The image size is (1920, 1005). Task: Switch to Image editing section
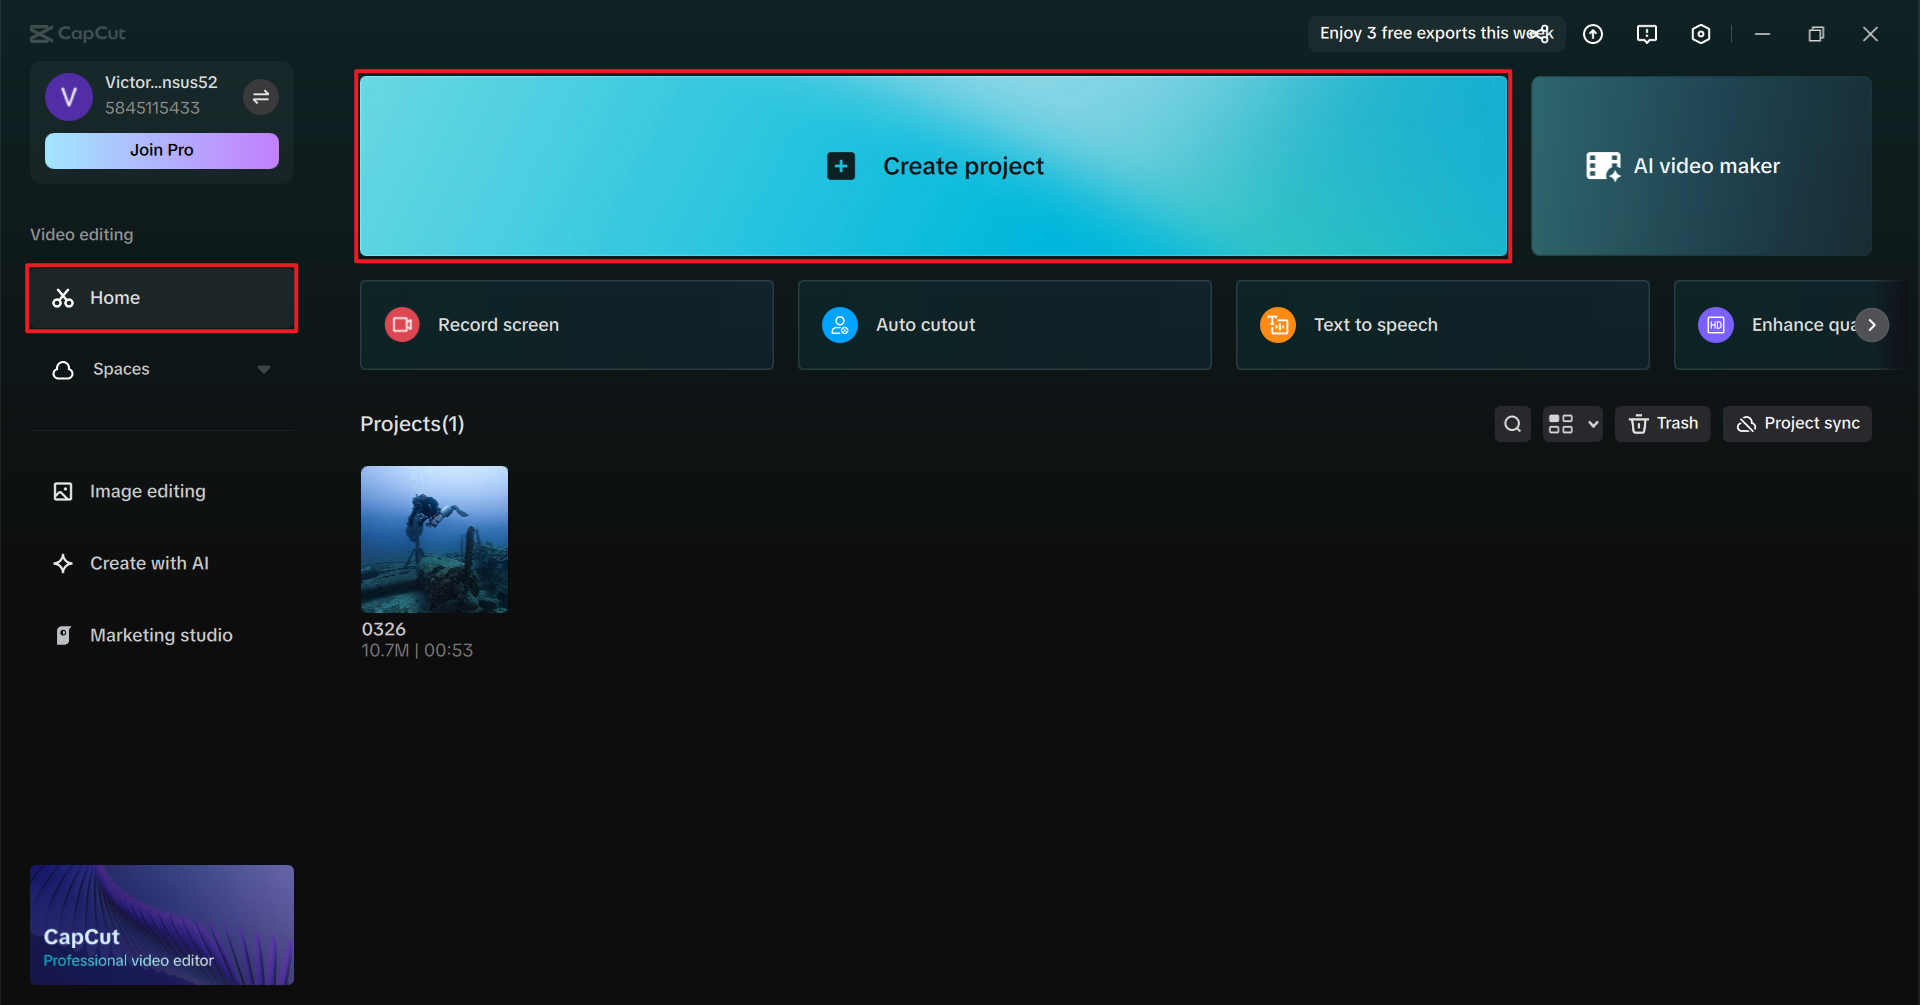pyautogui.click(x=147, y=490)
